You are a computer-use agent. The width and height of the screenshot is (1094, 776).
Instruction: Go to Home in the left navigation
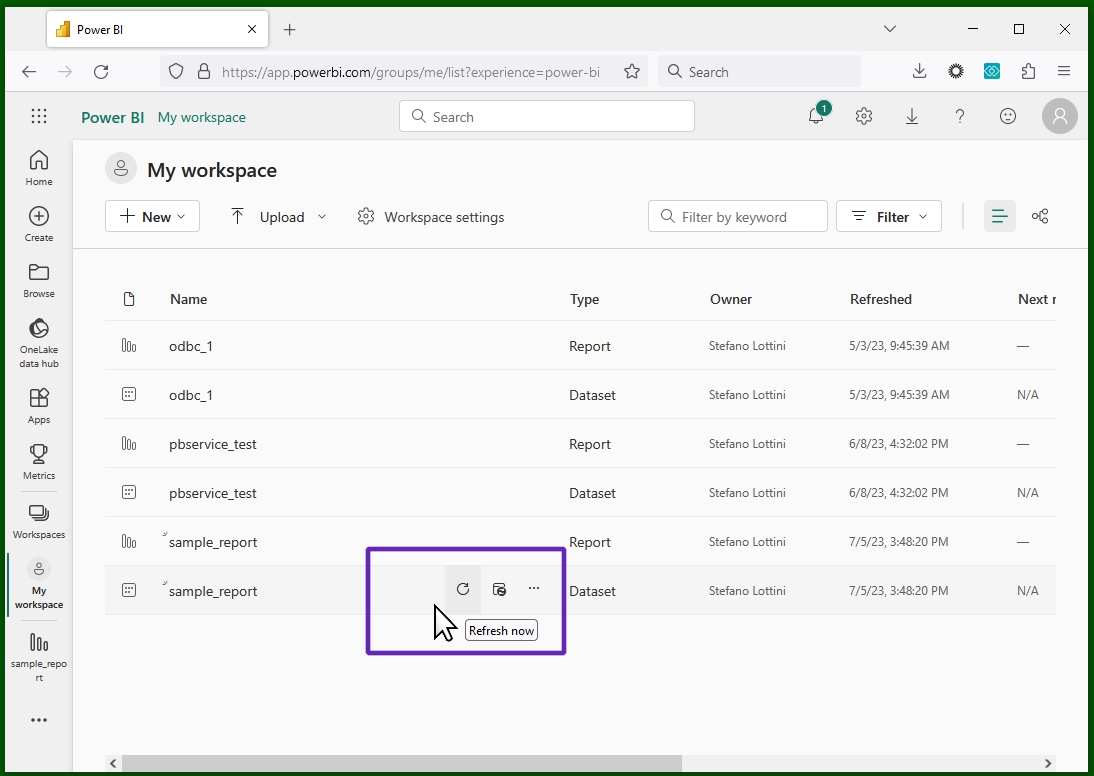coord(39,167)
